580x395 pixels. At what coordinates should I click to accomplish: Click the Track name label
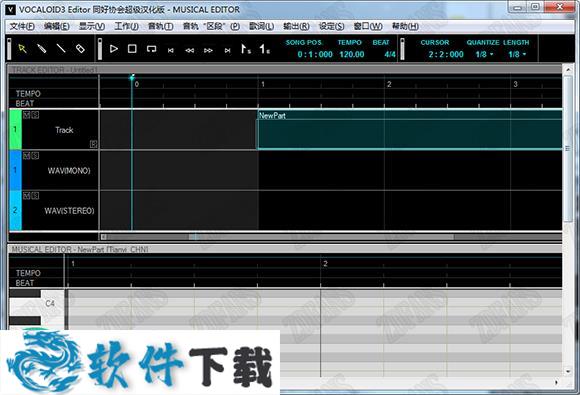(x=64, y=130)
